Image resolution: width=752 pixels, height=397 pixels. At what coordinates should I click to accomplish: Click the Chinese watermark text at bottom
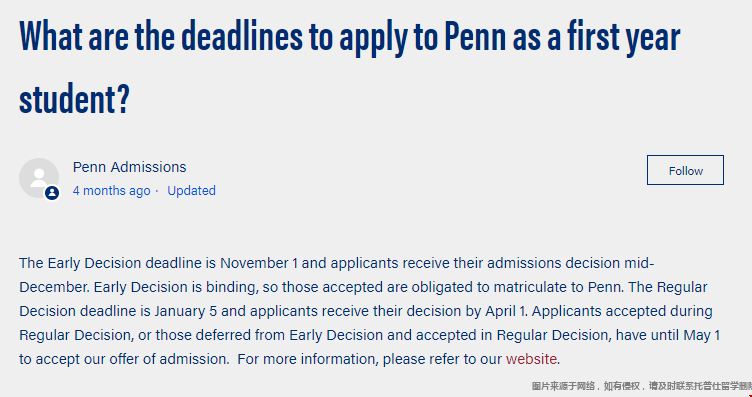[x=641, y=385]
